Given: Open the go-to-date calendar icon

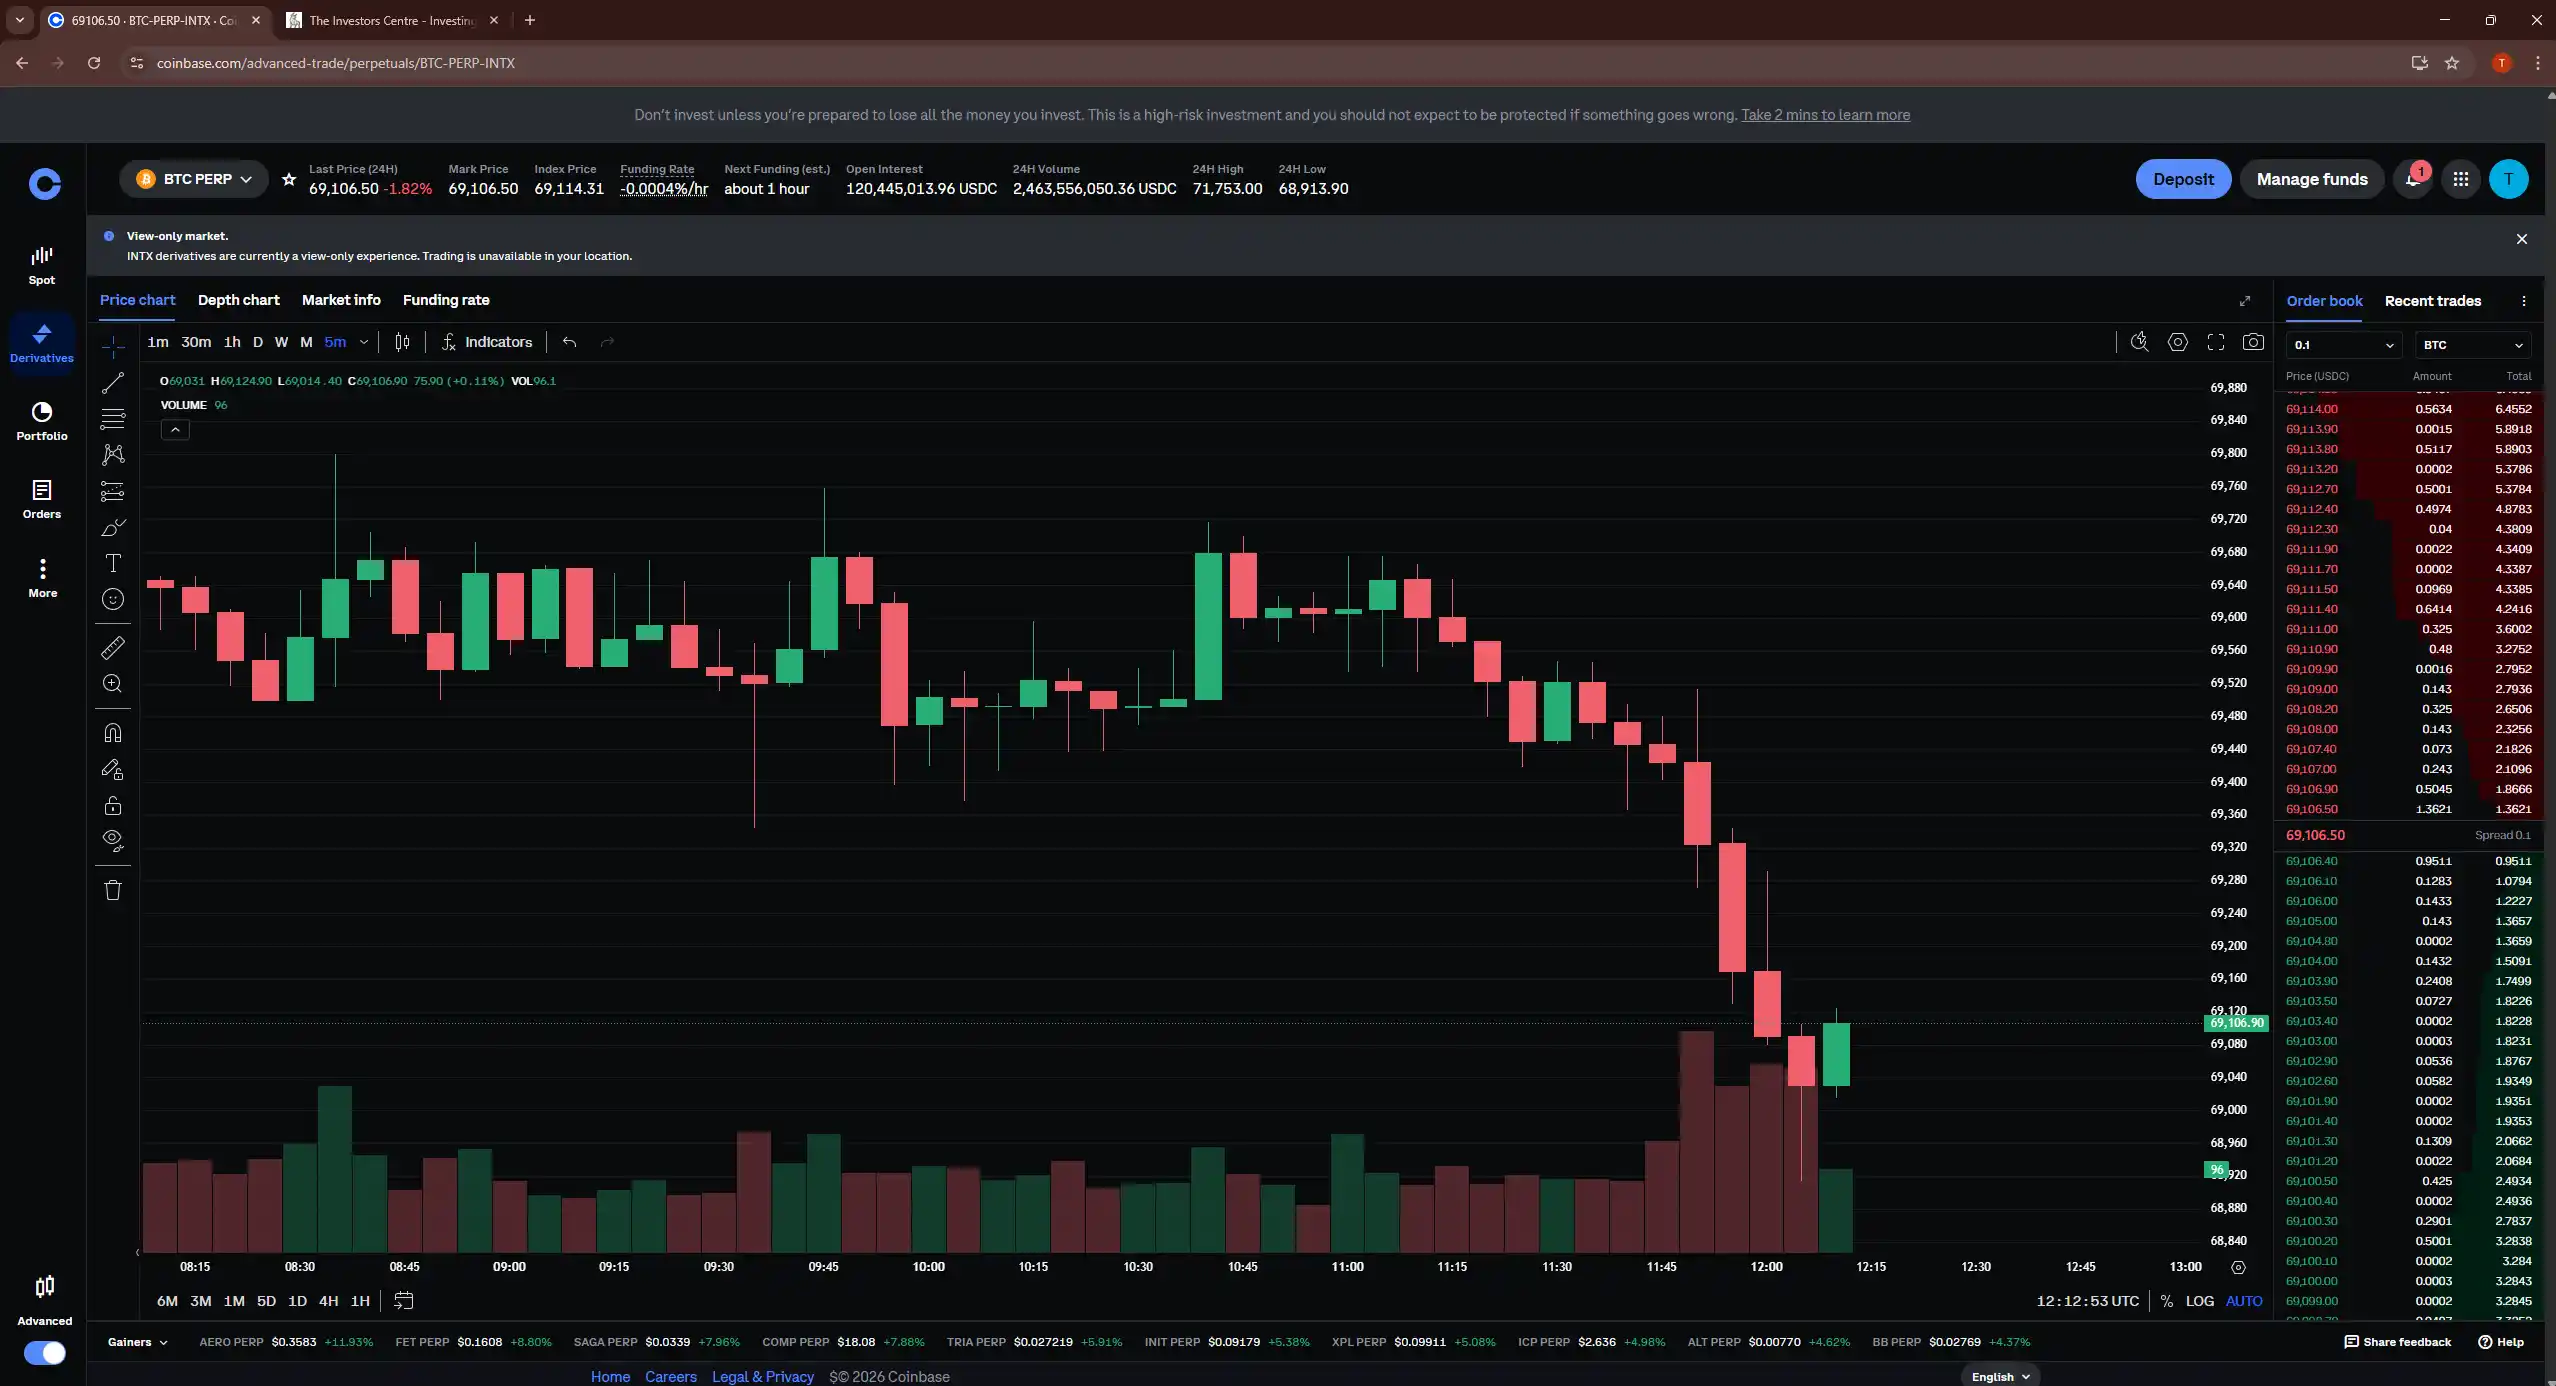Looking at the screenshot, I should tap(404, 1301).
